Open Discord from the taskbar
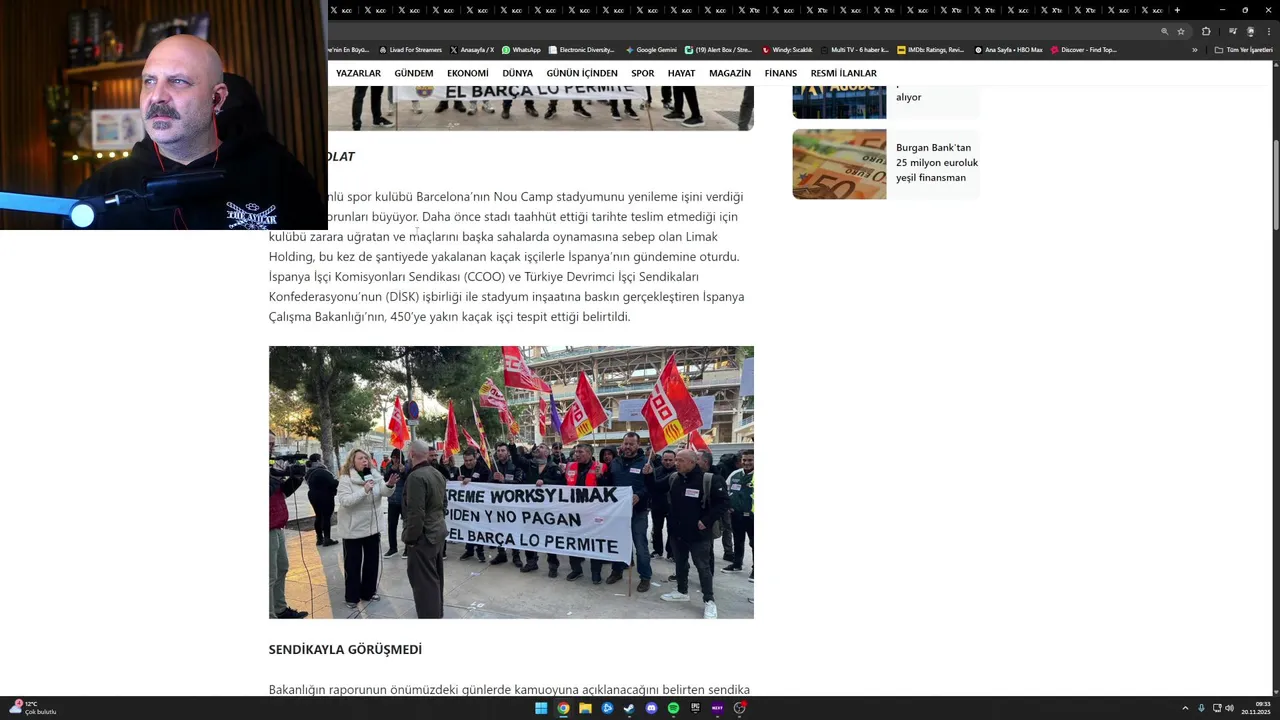1280x720 pixels. click(x=651, y=708)
